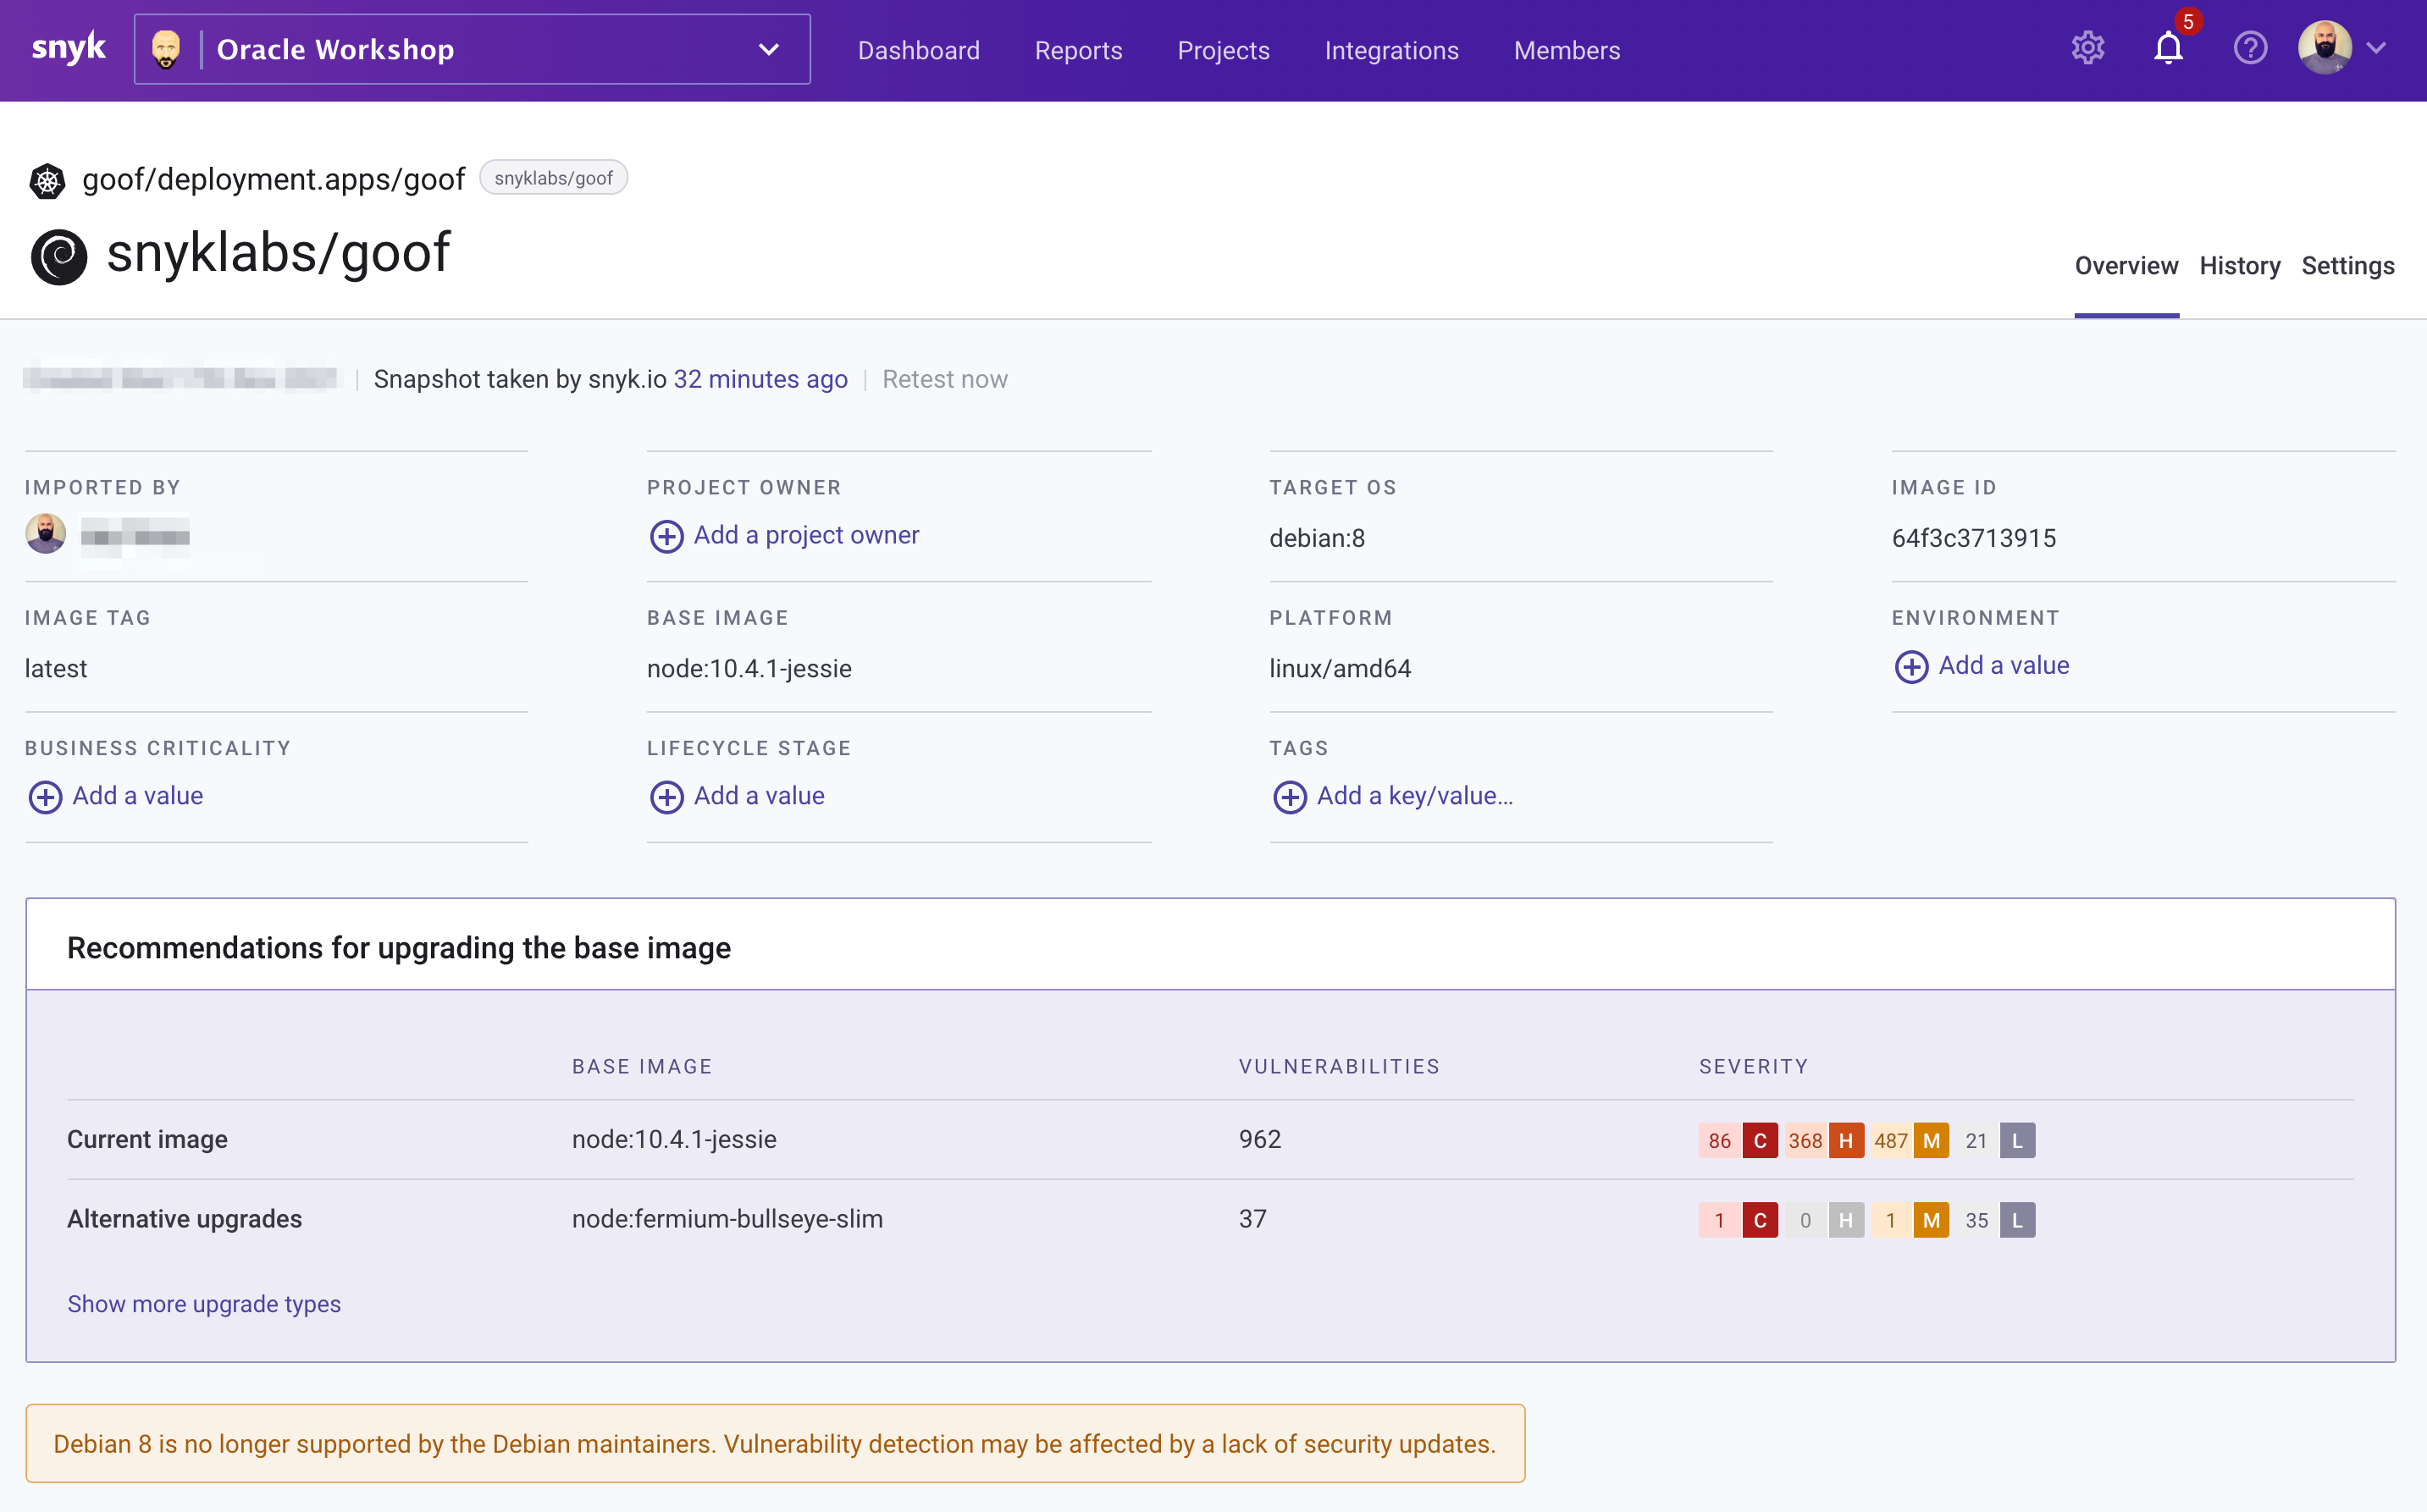Open the 32 minutes ago snapshot link

coord(760,379)
